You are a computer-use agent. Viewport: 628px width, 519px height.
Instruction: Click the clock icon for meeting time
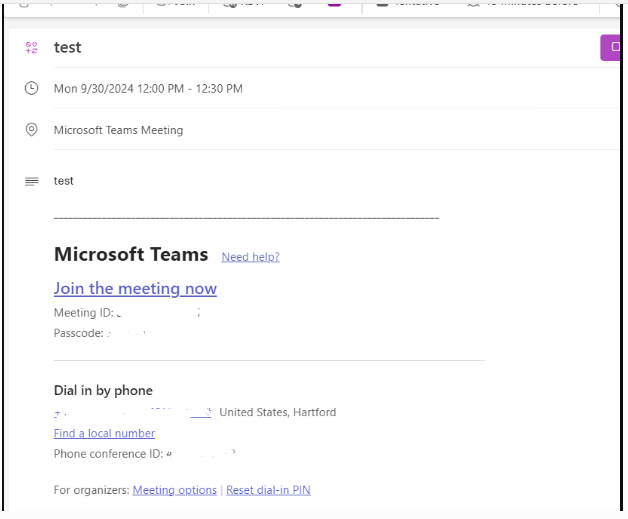31,88
